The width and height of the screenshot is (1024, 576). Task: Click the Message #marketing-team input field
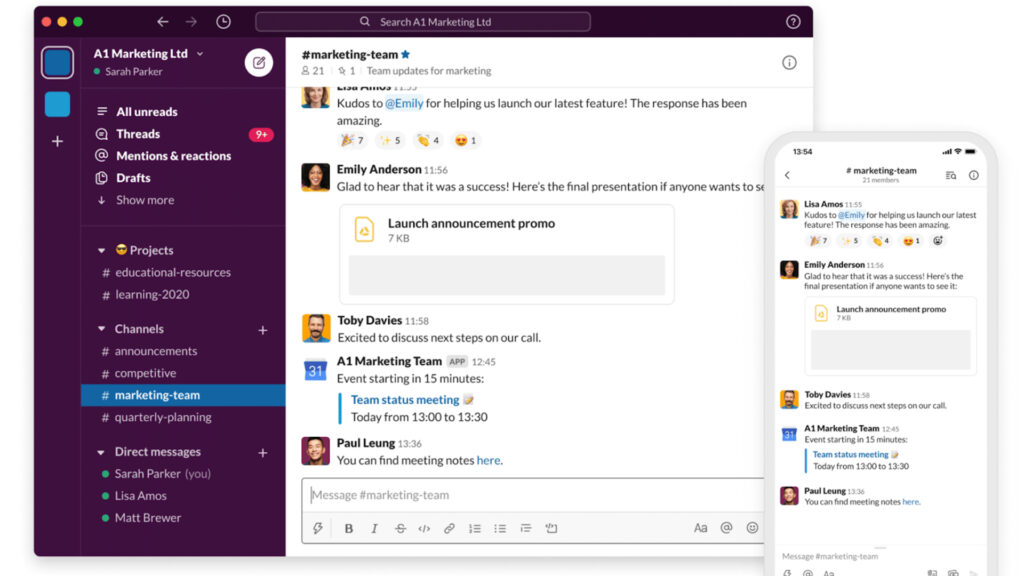point(530,495)
